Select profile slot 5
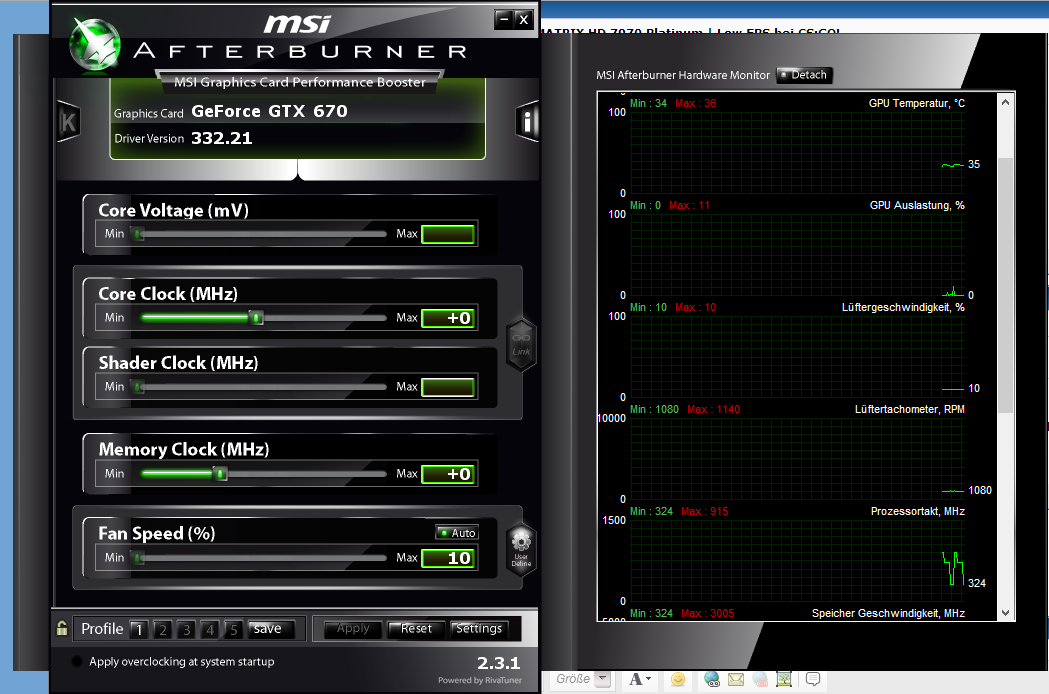This screenshot has height=694, width=1049. tap(233, 629)
